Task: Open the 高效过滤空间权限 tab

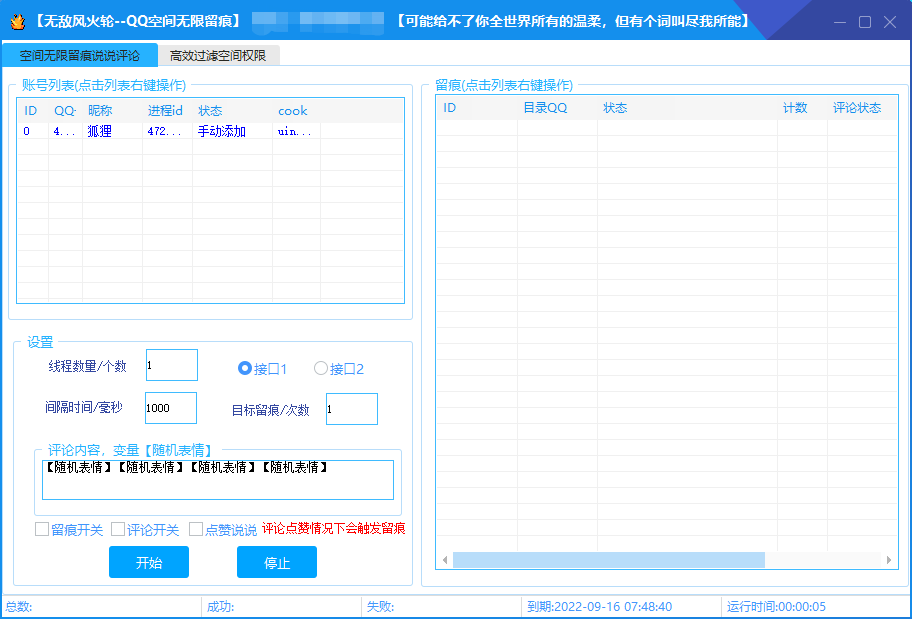Action: (x=218, y=56)
